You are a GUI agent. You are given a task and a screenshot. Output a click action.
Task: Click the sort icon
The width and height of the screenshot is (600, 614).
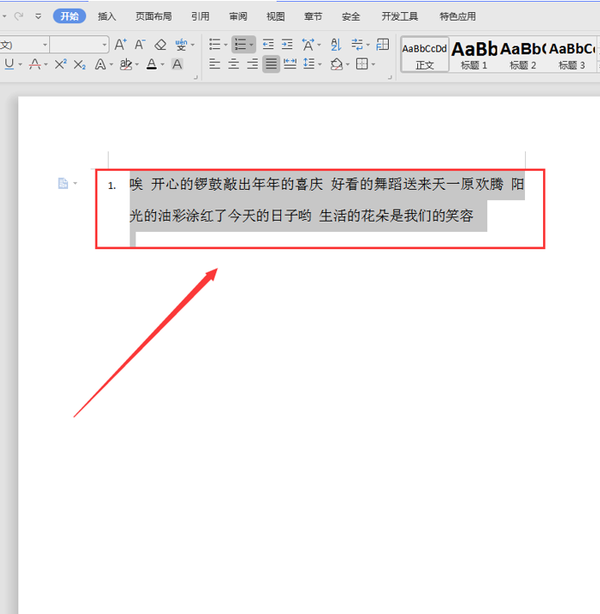pyautogui.click(x=335, y=45)
